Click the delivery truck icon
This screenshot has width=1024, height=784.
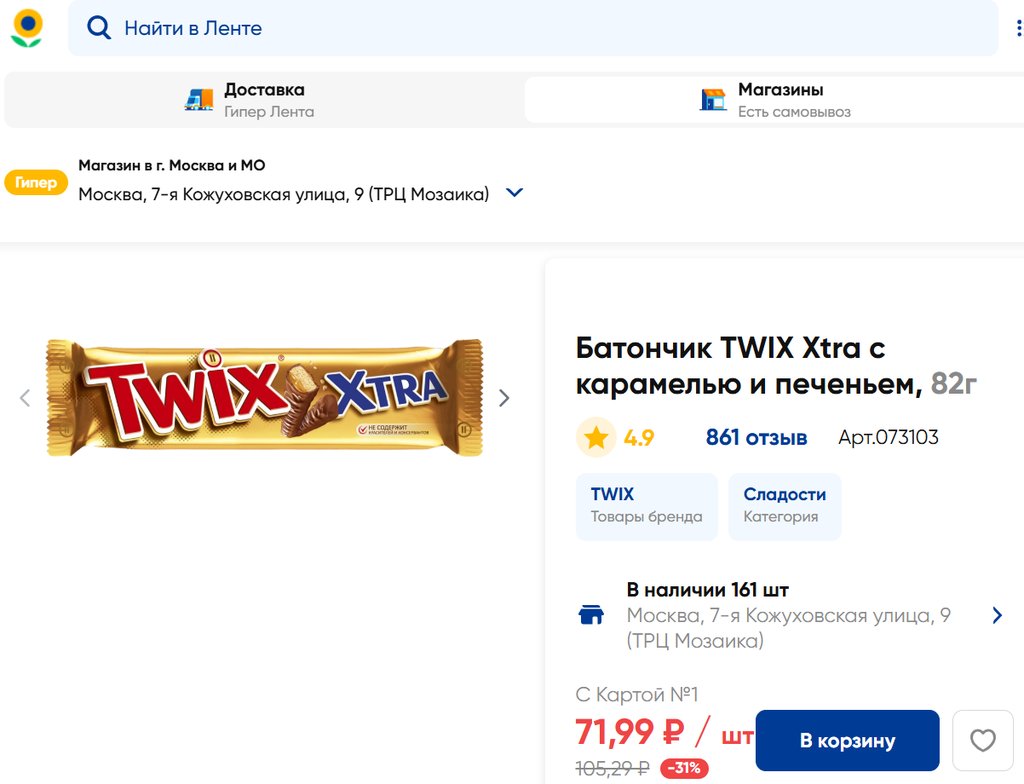(x=199, y=99)
